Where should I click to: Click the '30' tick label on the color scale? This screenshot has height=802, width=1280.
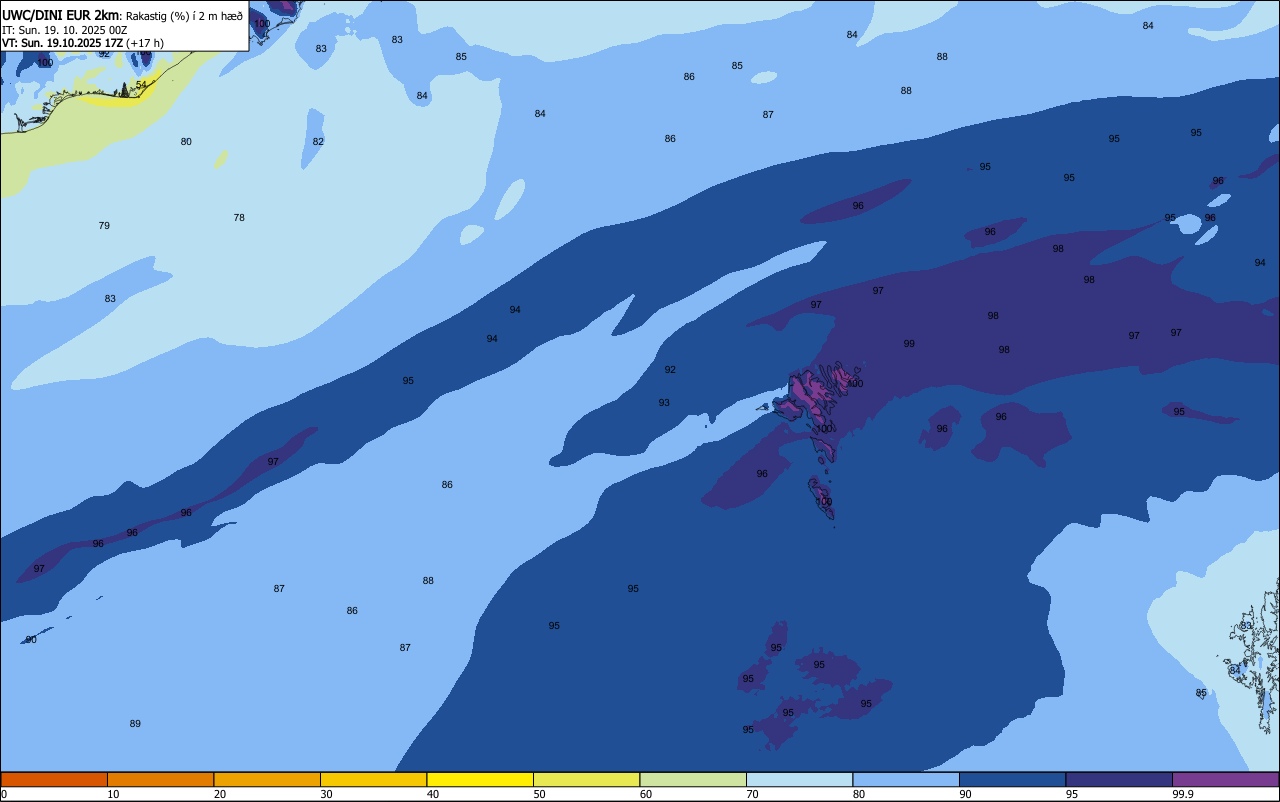pos(326,794)
